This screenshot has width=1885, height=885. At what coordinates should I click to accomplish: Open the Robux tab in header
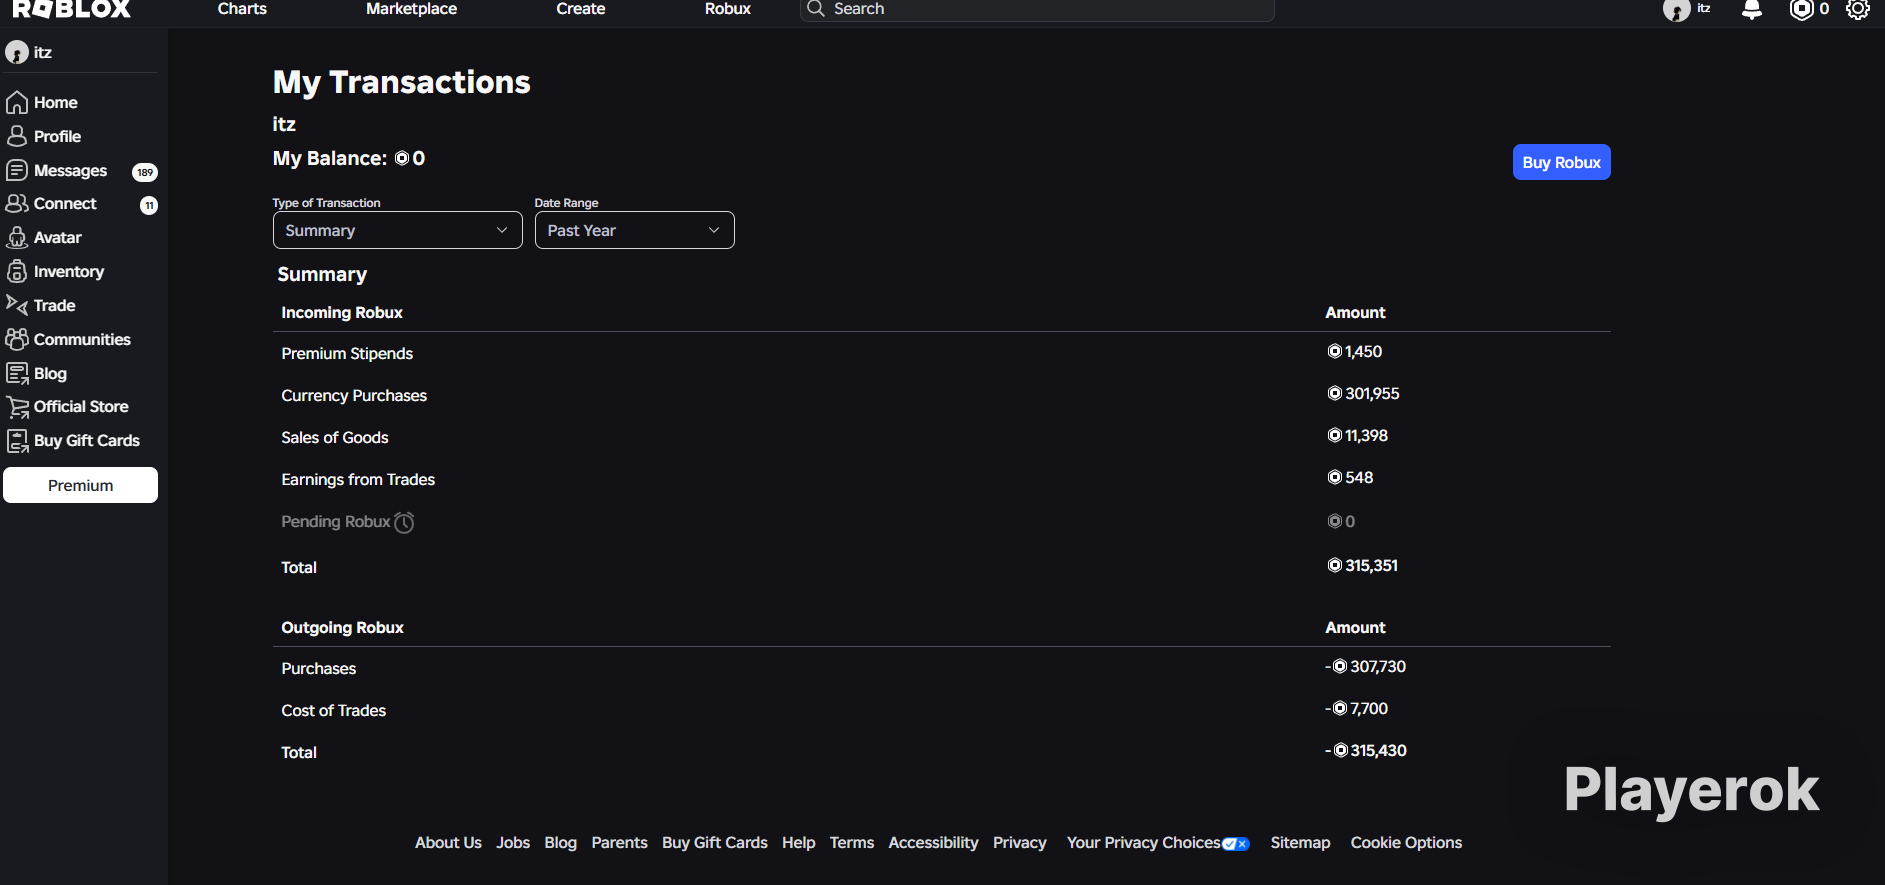click(728, 9)
